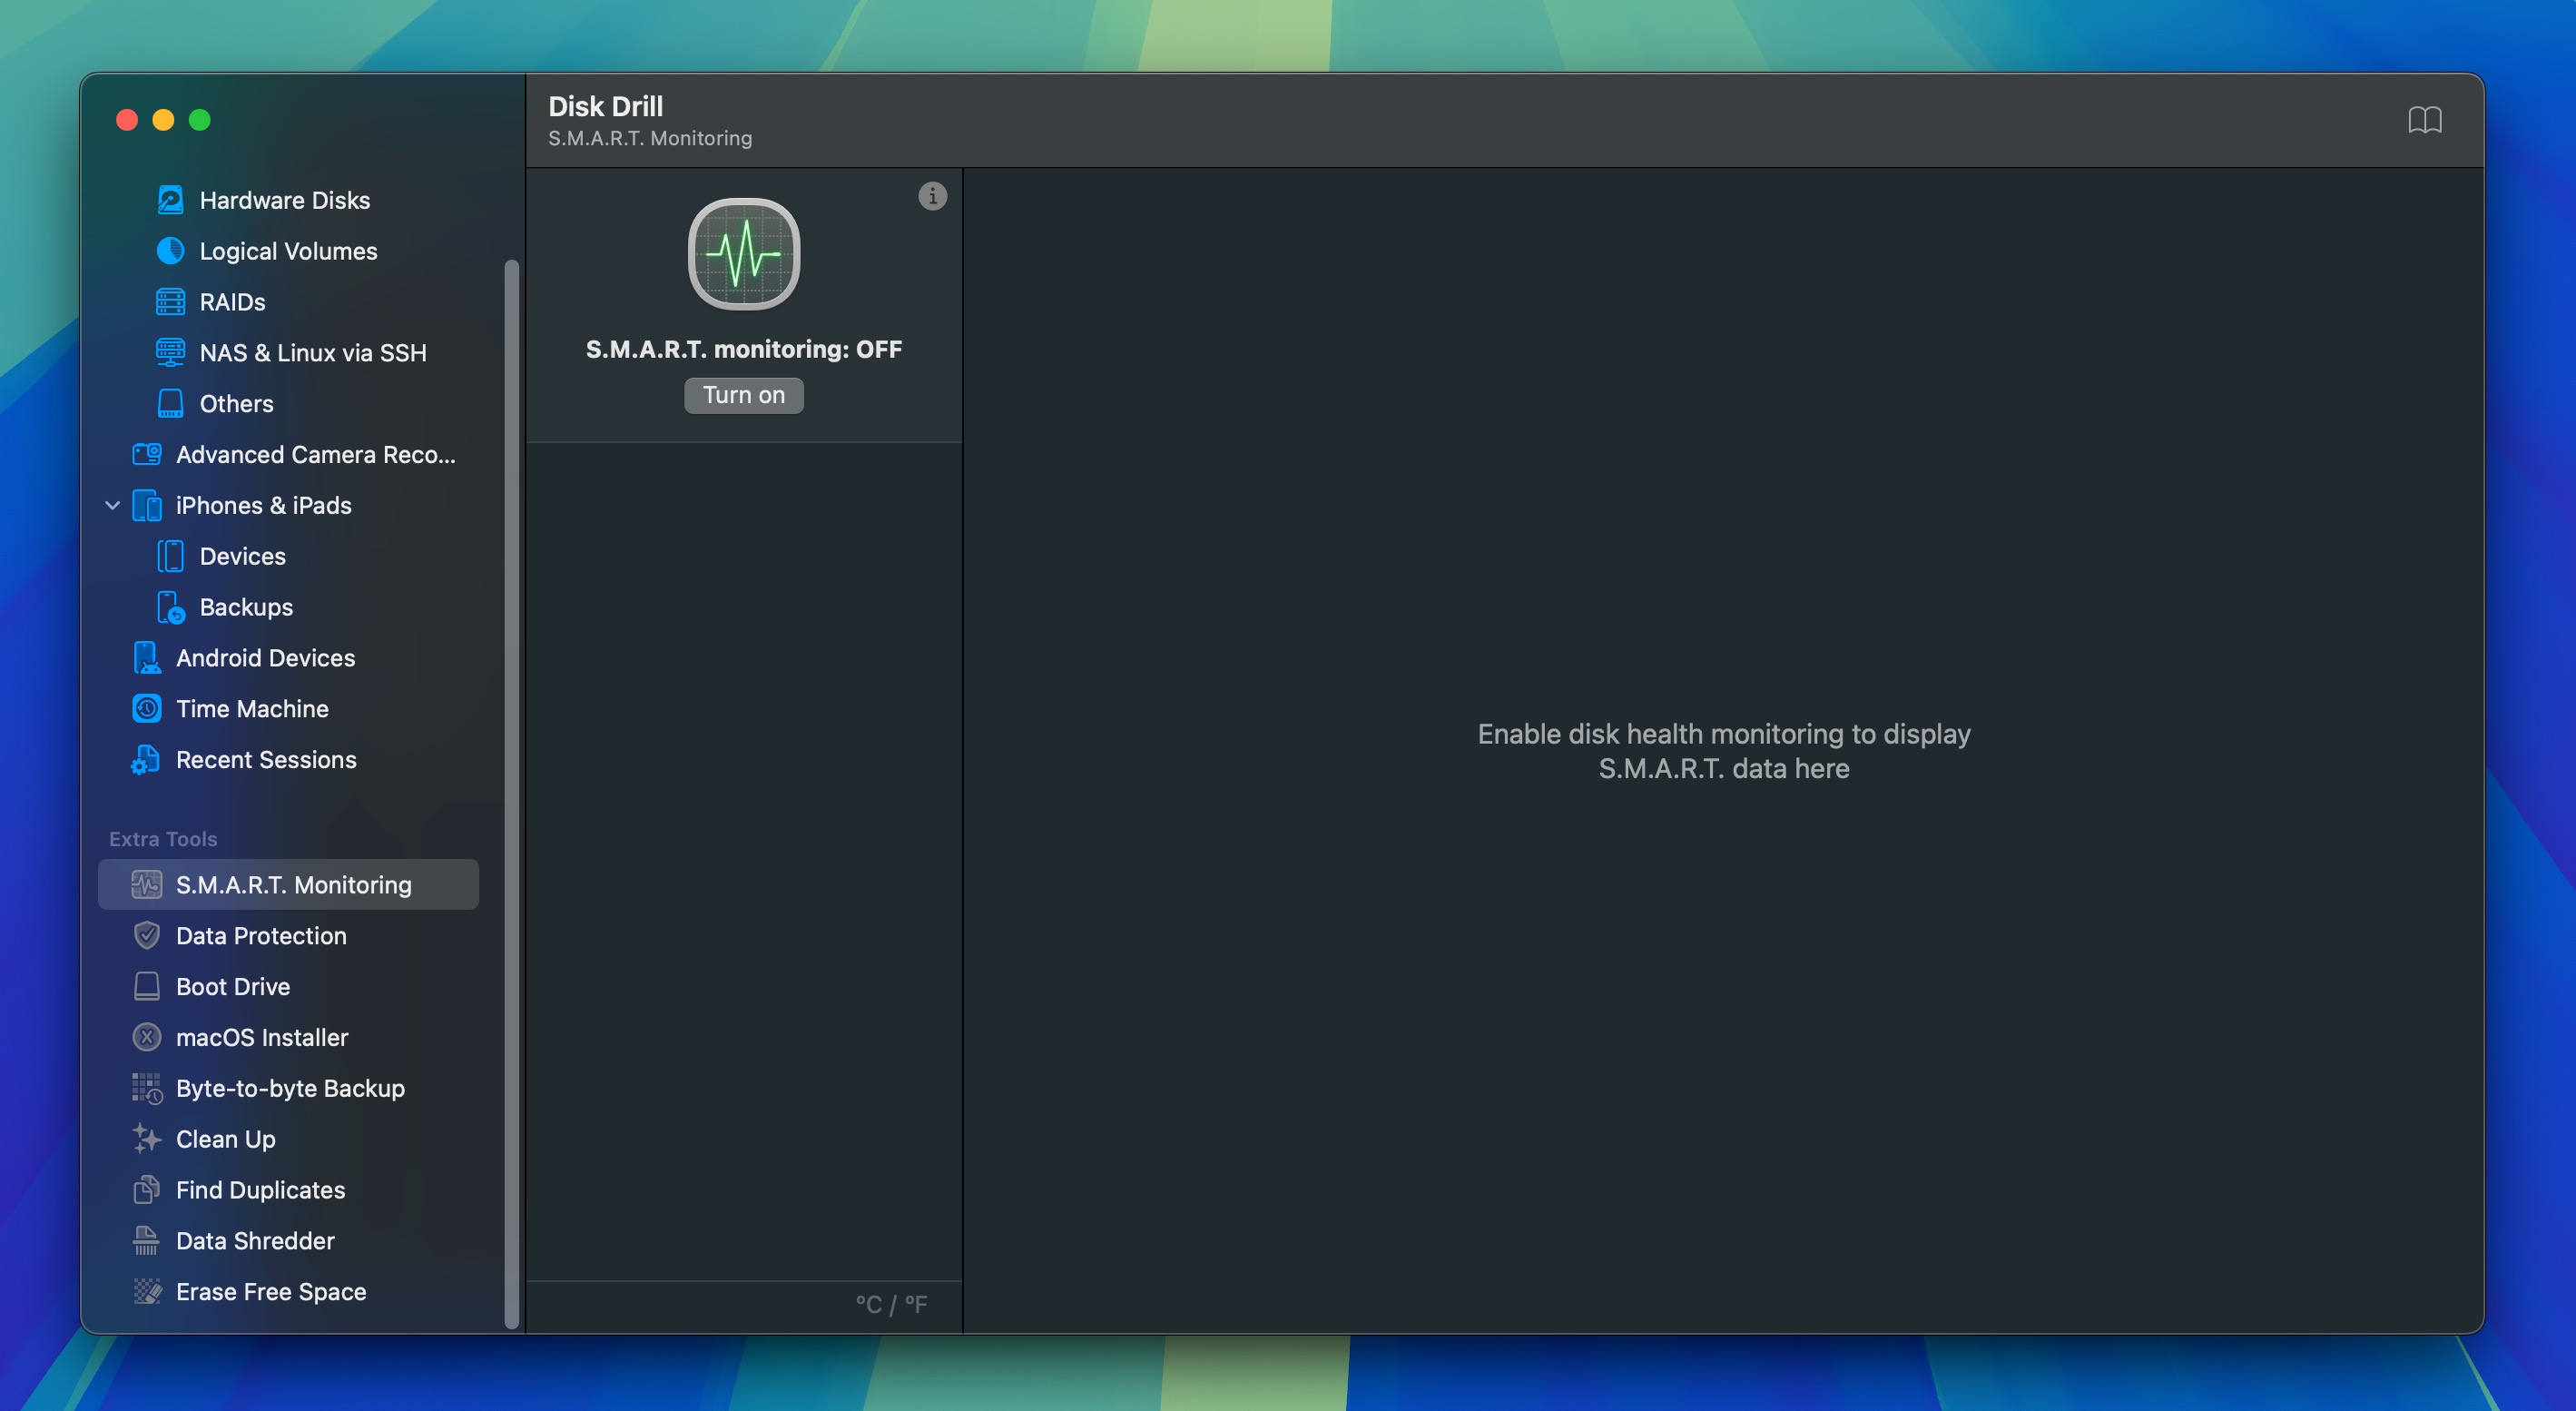Open Recent Sessions entry

(x=266, y=760)
